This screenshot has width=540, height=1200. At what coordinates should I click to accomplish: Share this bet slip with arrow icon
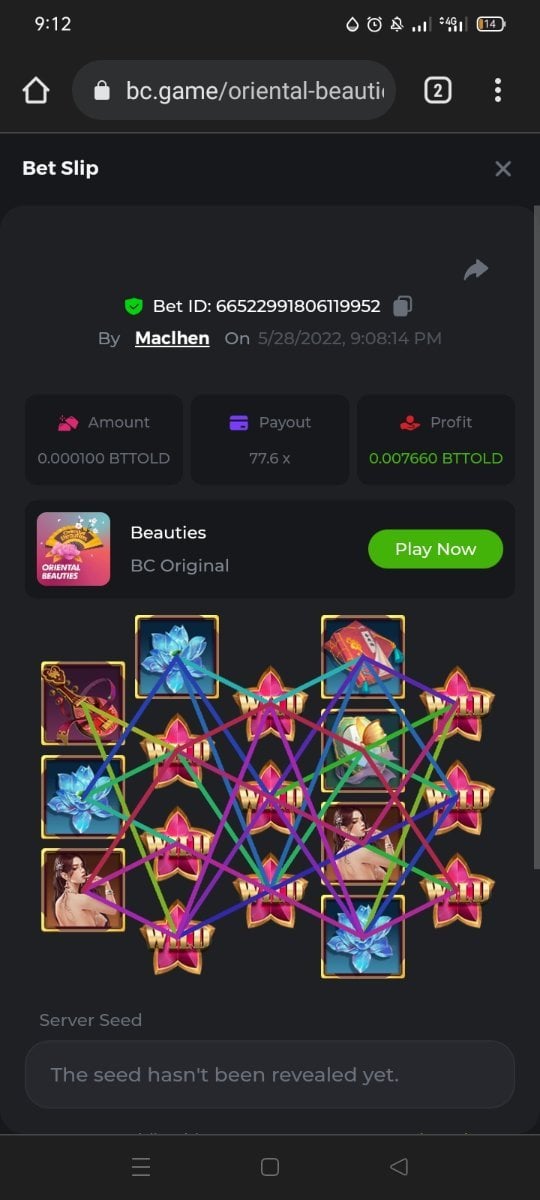pyautogui.click(x=476, y=269)
